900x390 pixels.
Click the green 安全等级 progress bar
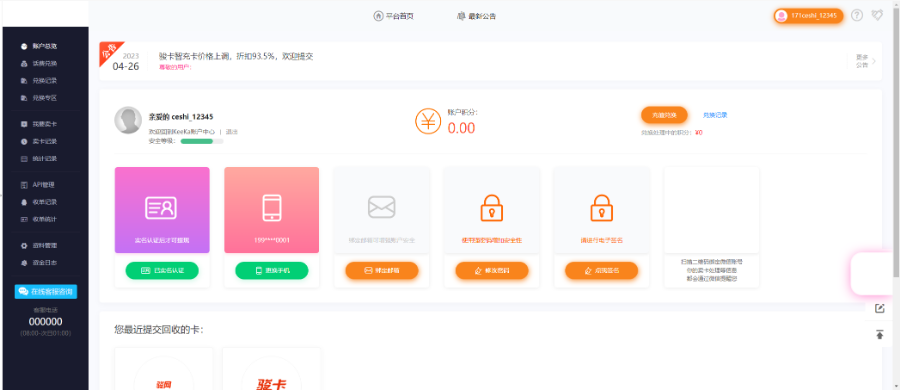point(201,141)
